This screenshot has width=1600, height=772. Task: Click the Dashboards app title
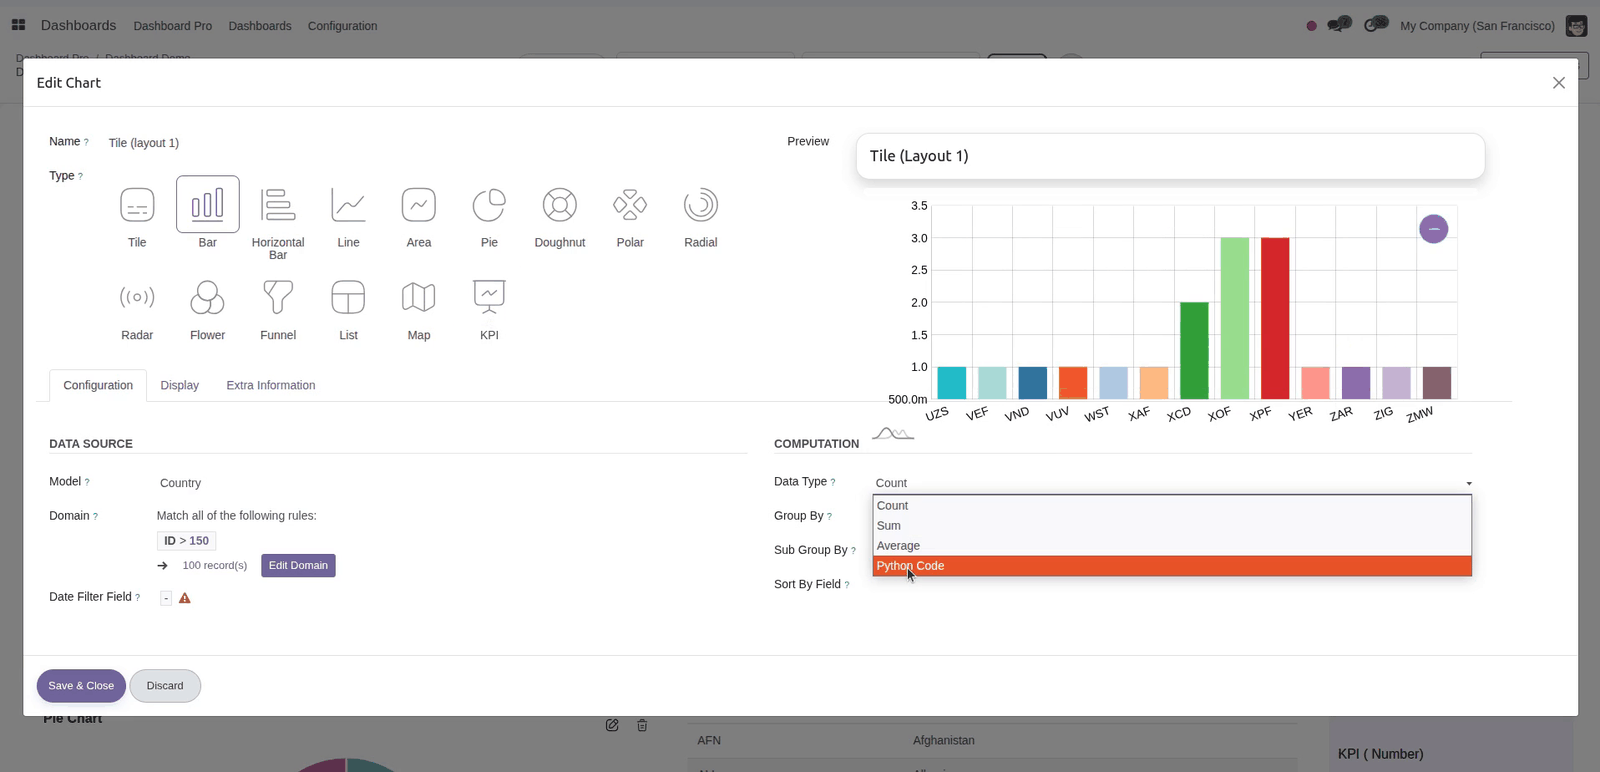pos(78,25)
